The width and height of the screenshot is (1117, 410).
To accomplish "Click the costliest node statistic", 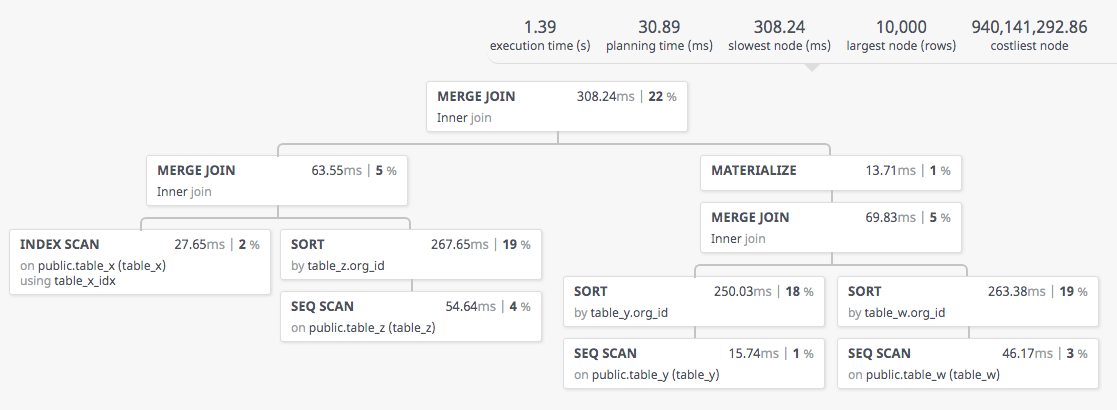I will (1029, 36).
